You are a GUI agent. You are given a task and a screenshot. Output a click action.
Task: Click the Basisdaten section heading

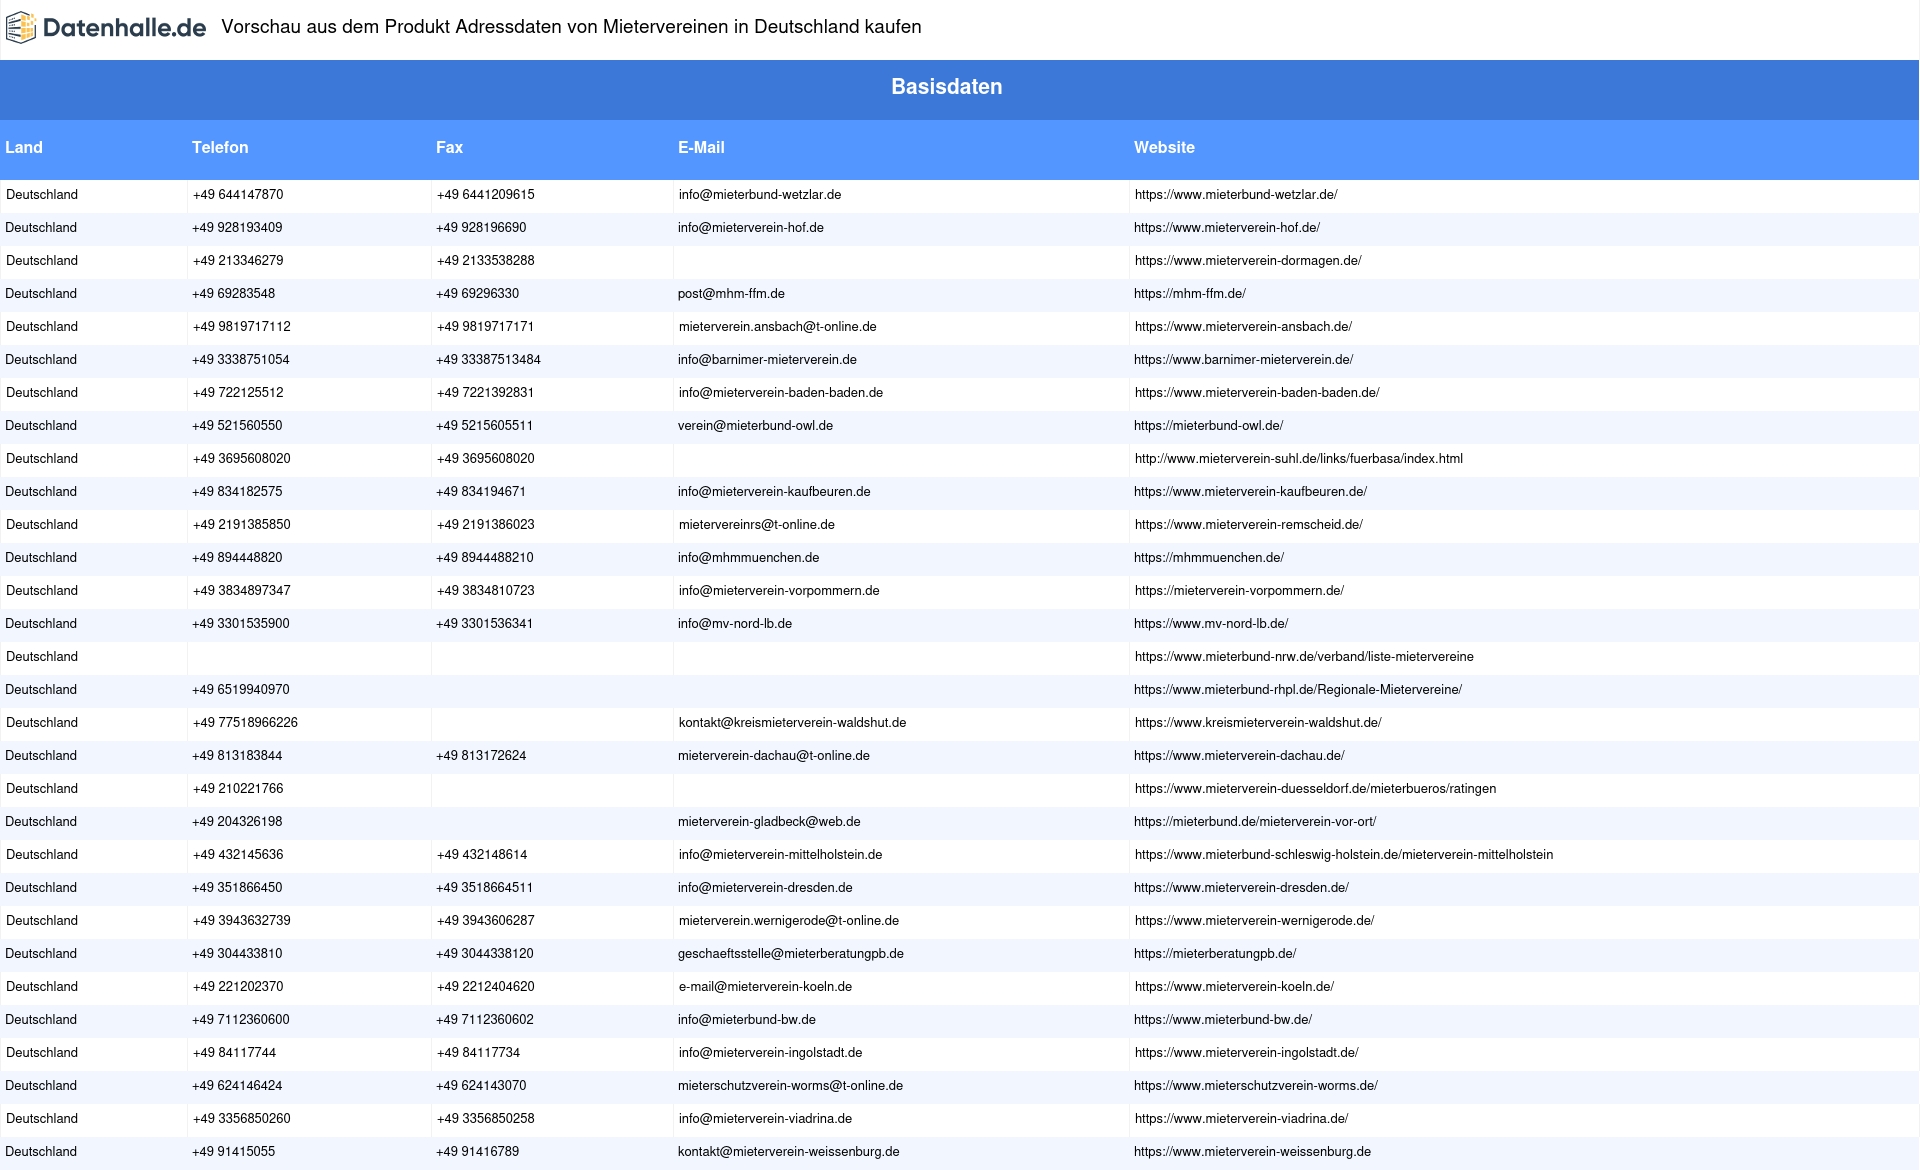coord(947,87)
